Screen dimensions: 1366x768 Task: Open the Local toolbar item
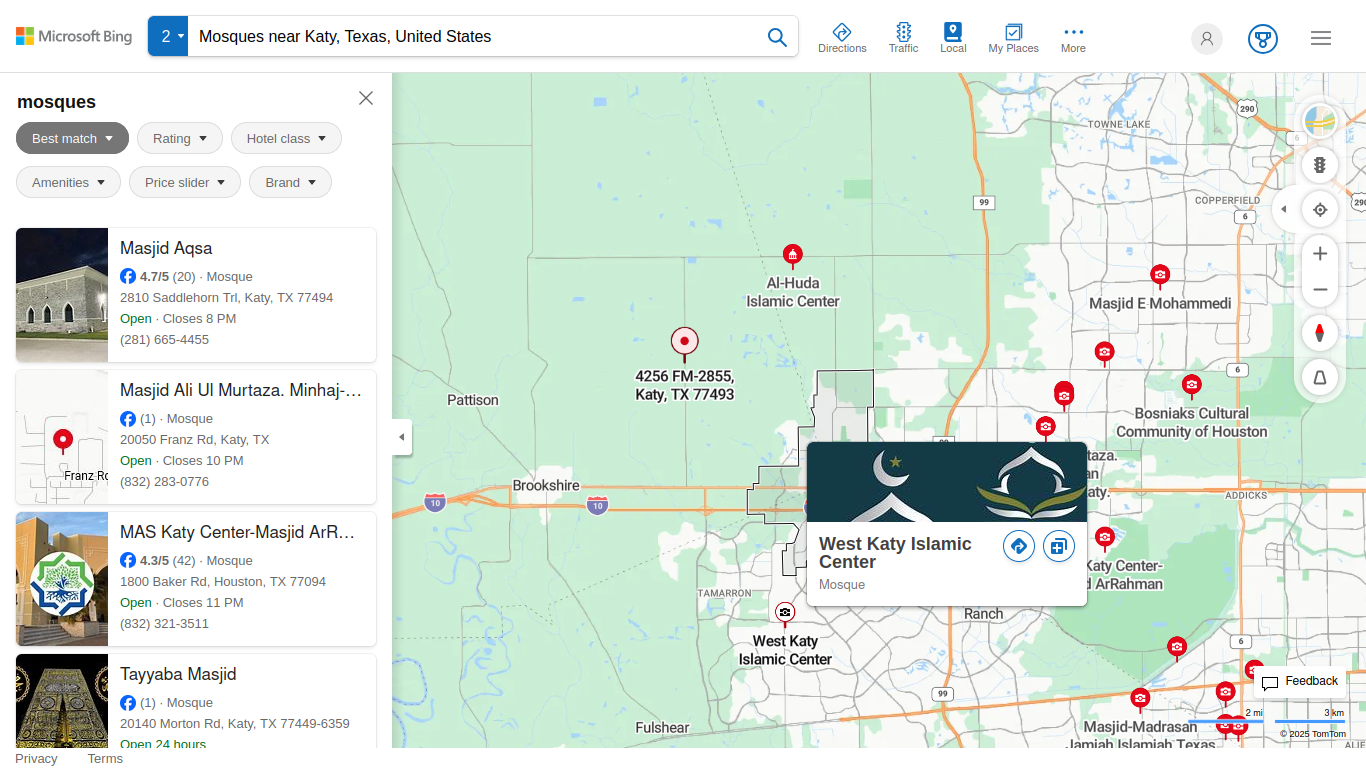pos(953,38)
